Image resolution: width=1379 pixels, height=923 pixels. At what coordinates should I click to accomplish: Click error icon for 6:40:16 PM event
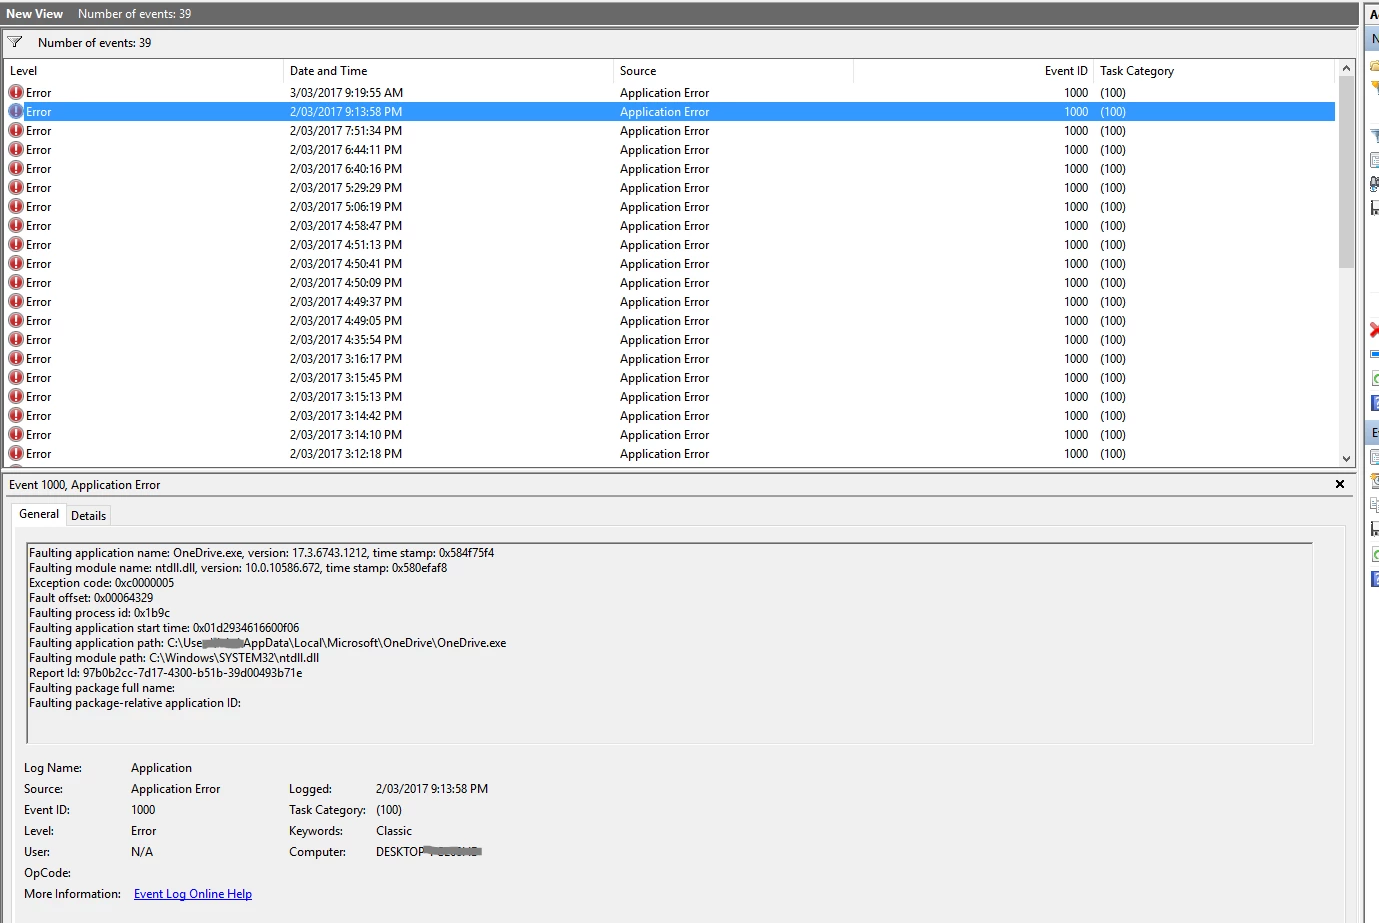[x=16, y=168]
